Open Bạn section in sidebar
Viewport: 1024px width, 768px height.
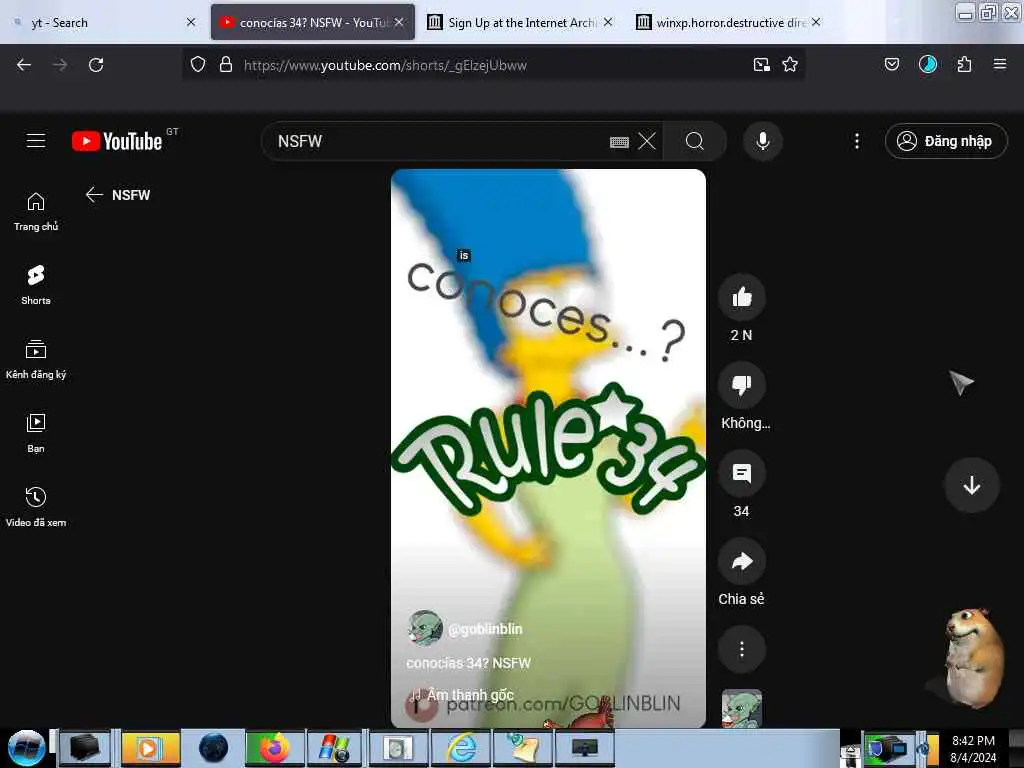36,433
